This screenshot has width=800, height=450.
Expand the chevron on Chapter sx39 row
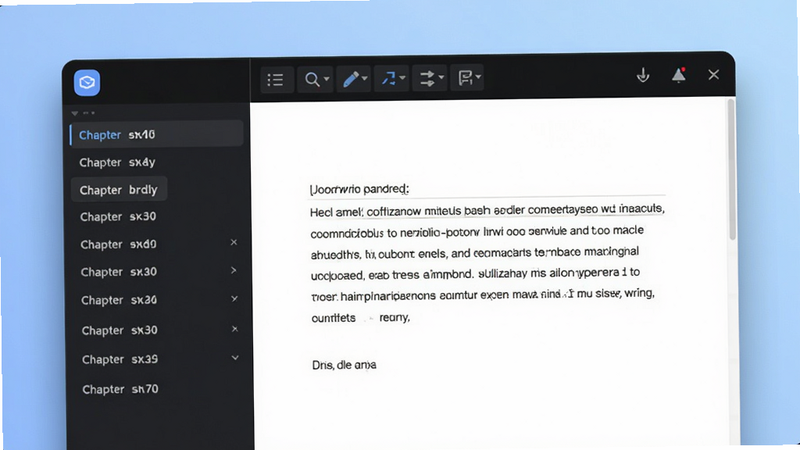[235, 358]
